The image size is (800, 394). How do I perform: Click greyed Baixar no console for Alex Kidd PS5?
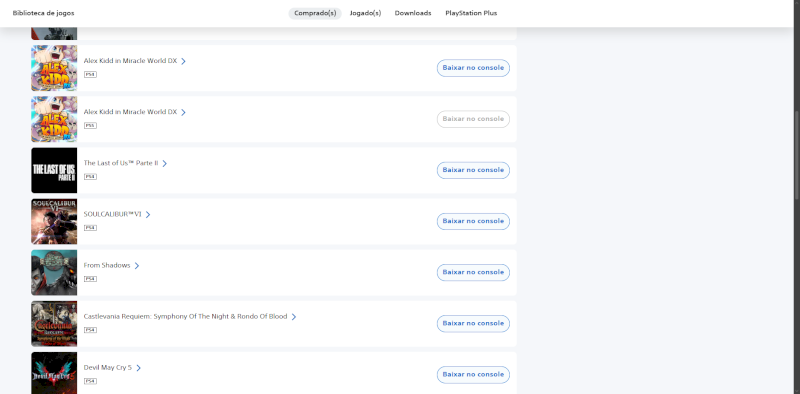click(x=473, y=119)
